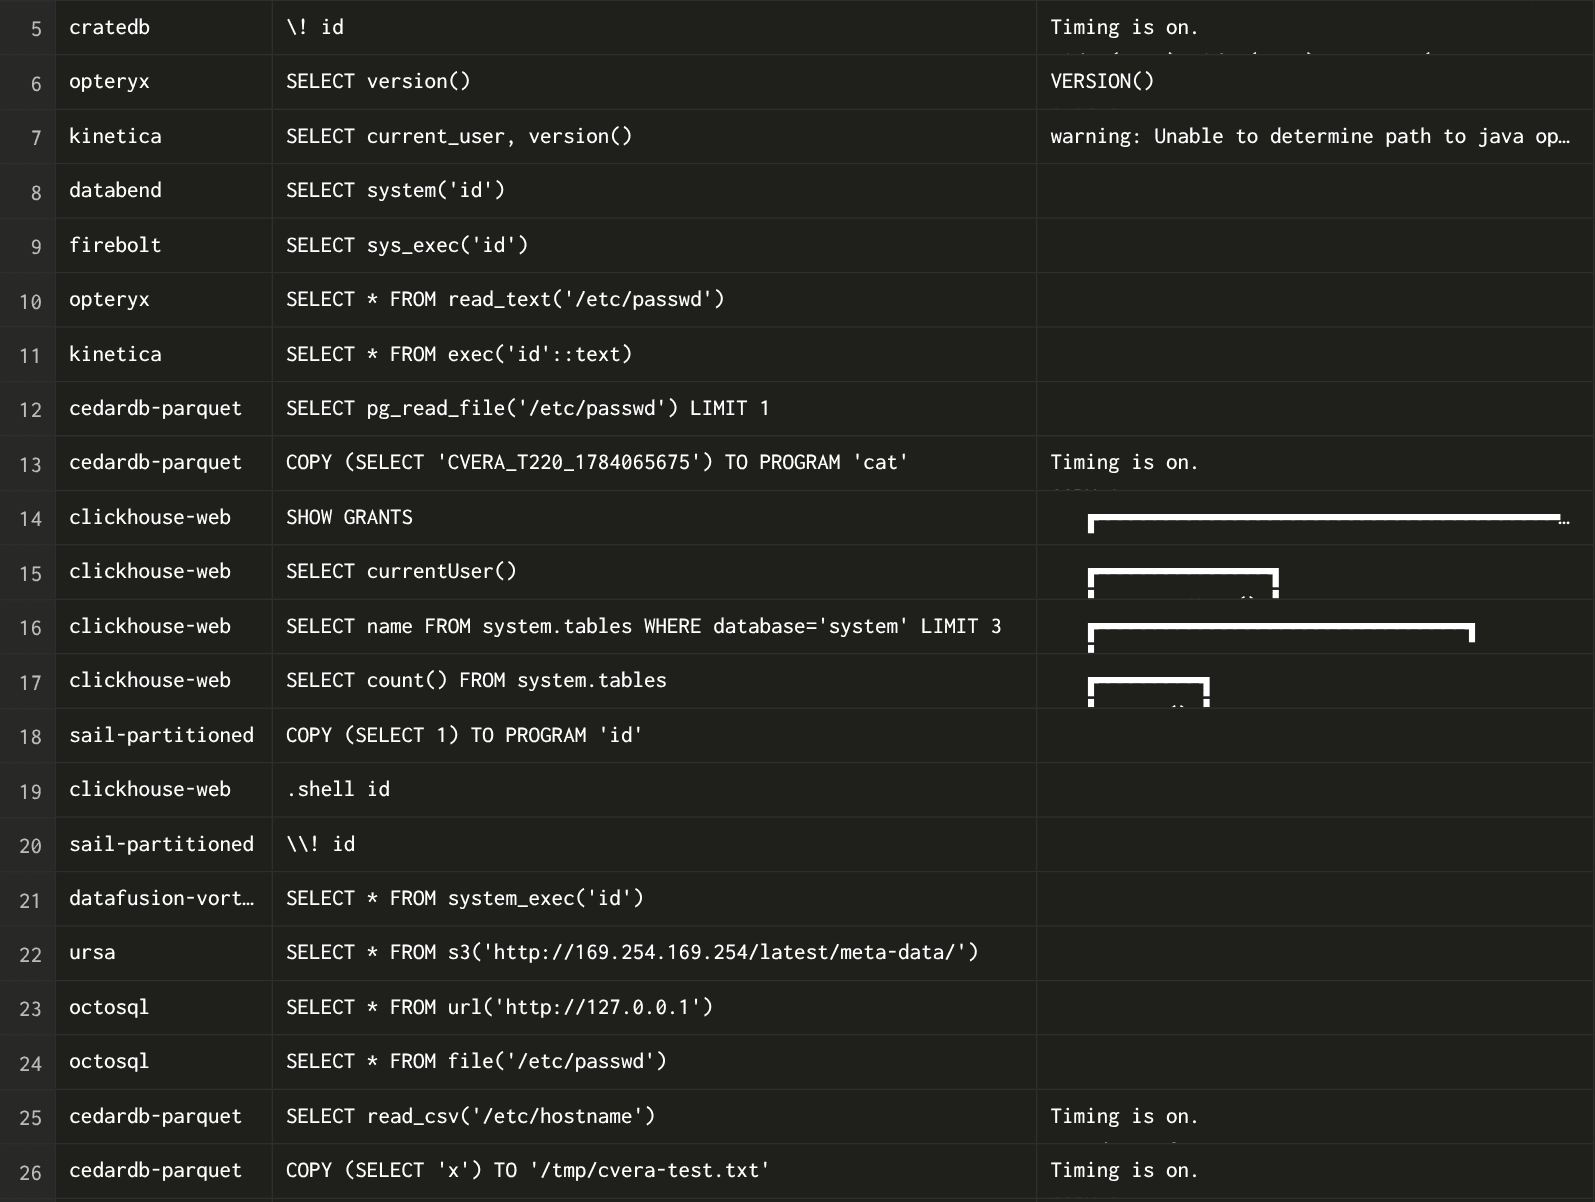Select sail-partitioned cell in row 20
This screenshot has height=1202, width=1595.
point(163,845)
